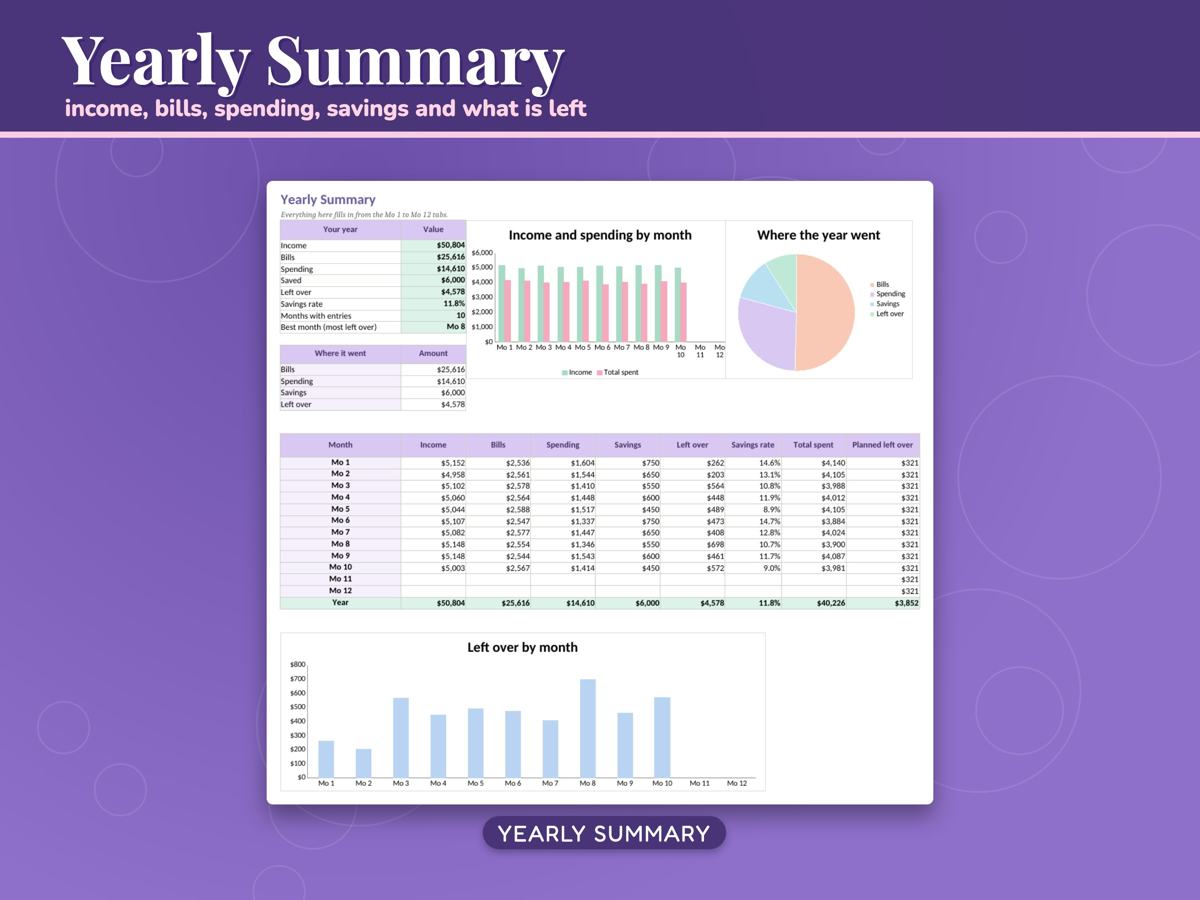Click the 'Amount' column header

tap(433, 354)
